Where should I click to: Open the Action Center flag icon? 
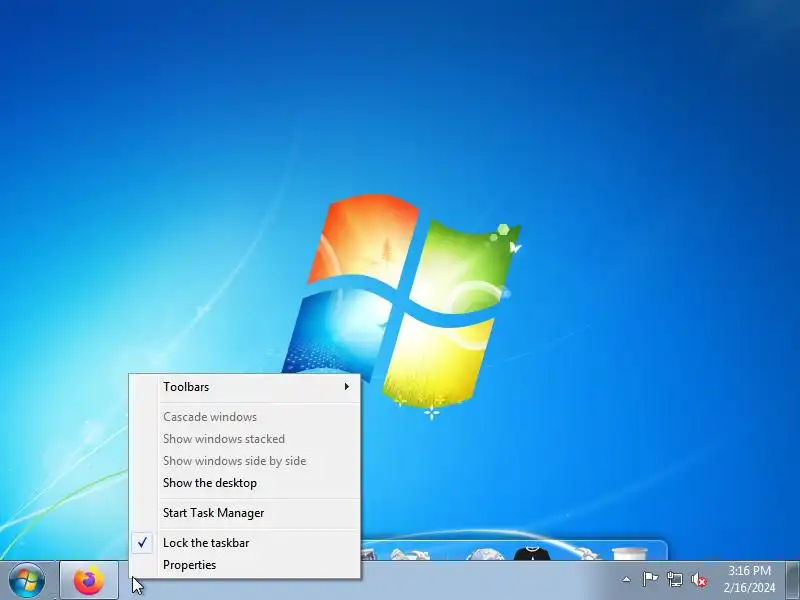(650, 580)
